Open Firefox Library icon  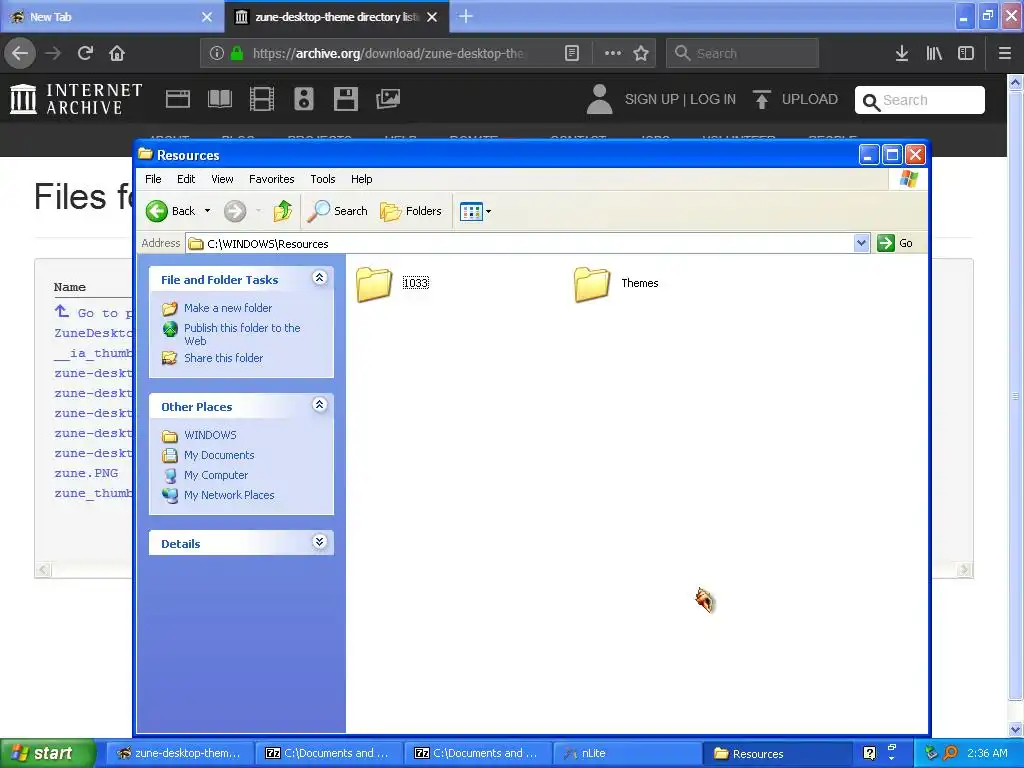[934, 54]
